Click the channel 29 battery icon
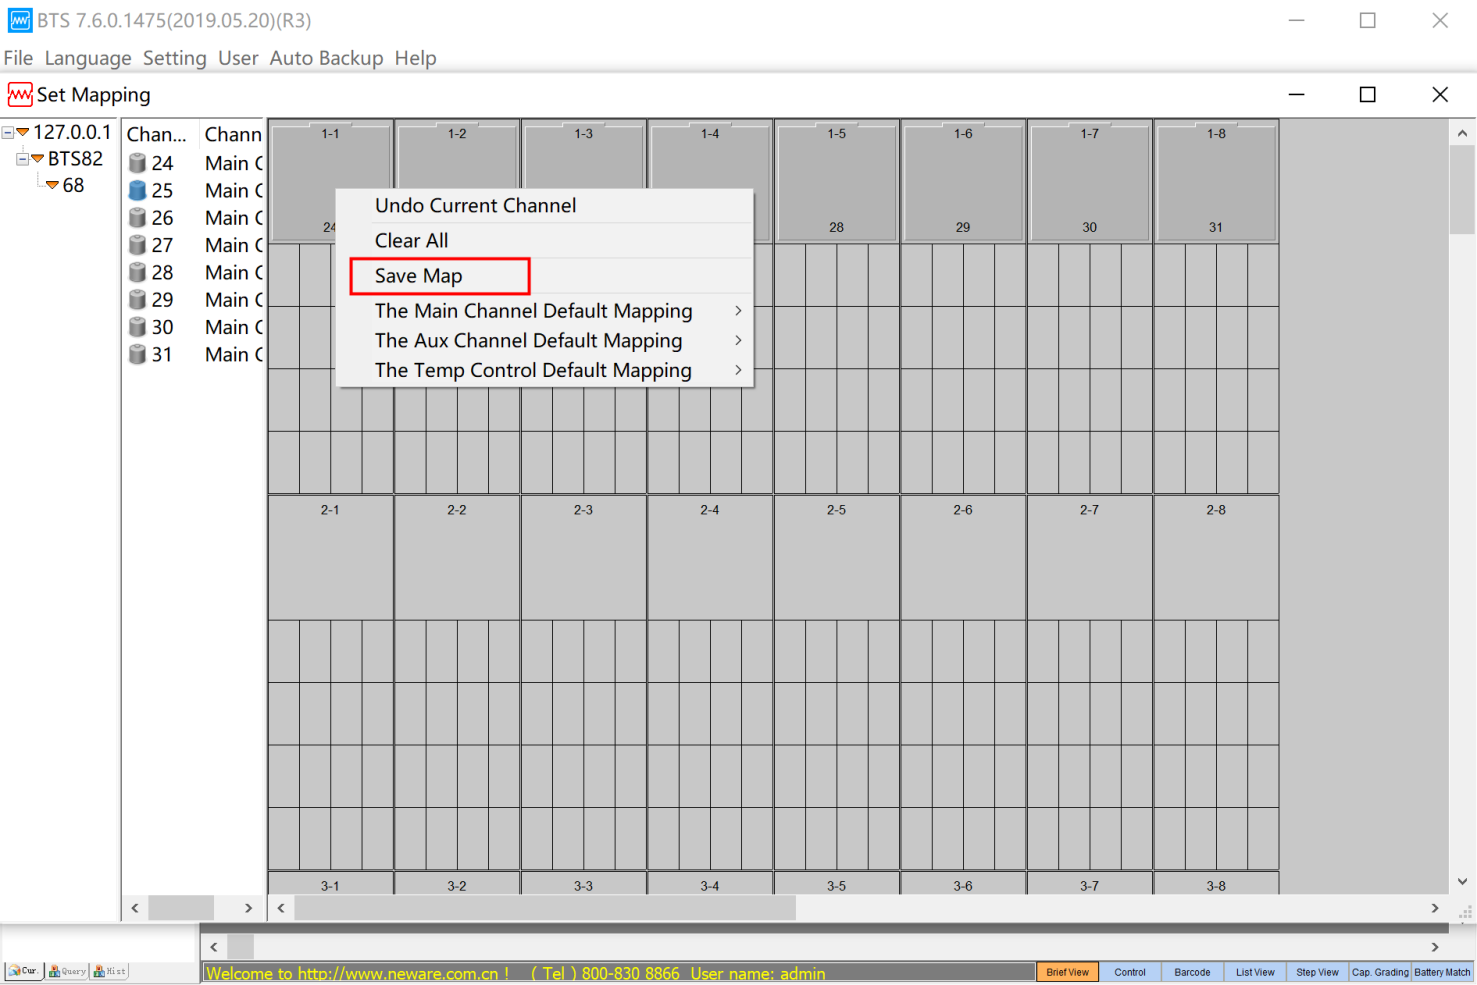 click(138, 300)
